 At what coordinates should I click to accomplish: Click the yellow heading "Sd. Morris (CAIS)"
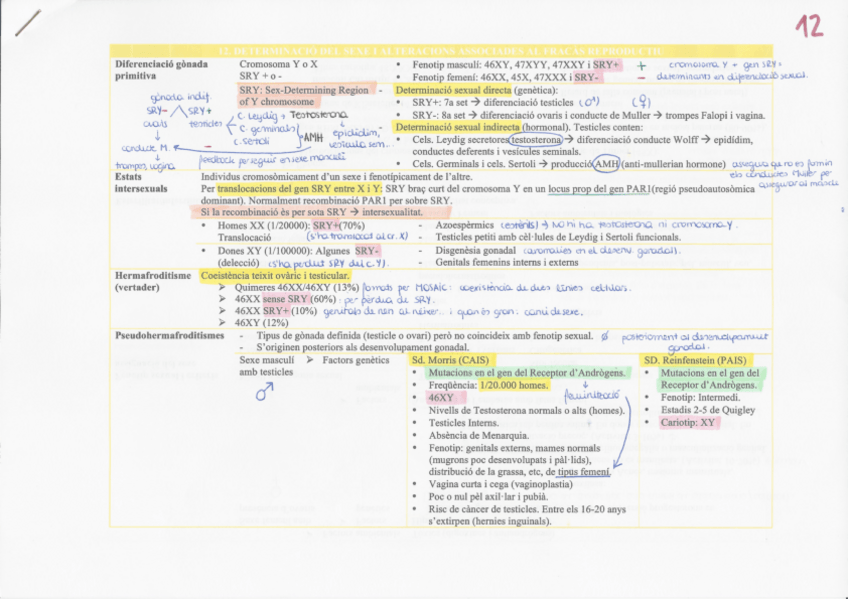pyautogui.click(x=450, y=360)
